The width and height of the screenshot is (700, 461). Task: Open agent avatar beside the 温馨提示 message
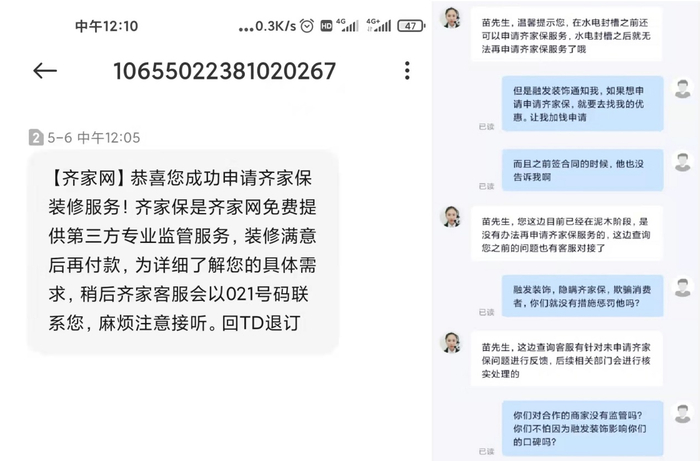coord(451,18)
